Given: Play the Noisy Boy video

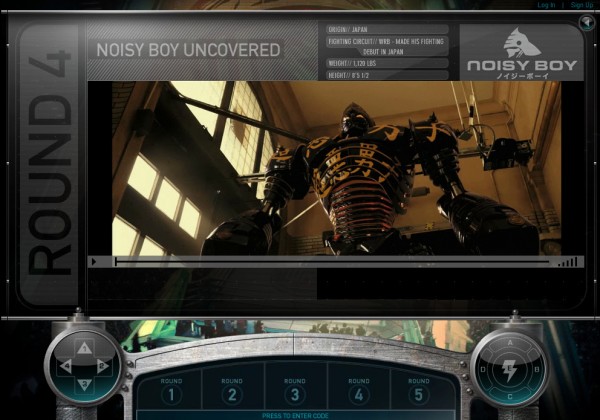Looking at the screenshot, I should click(94, 262).
